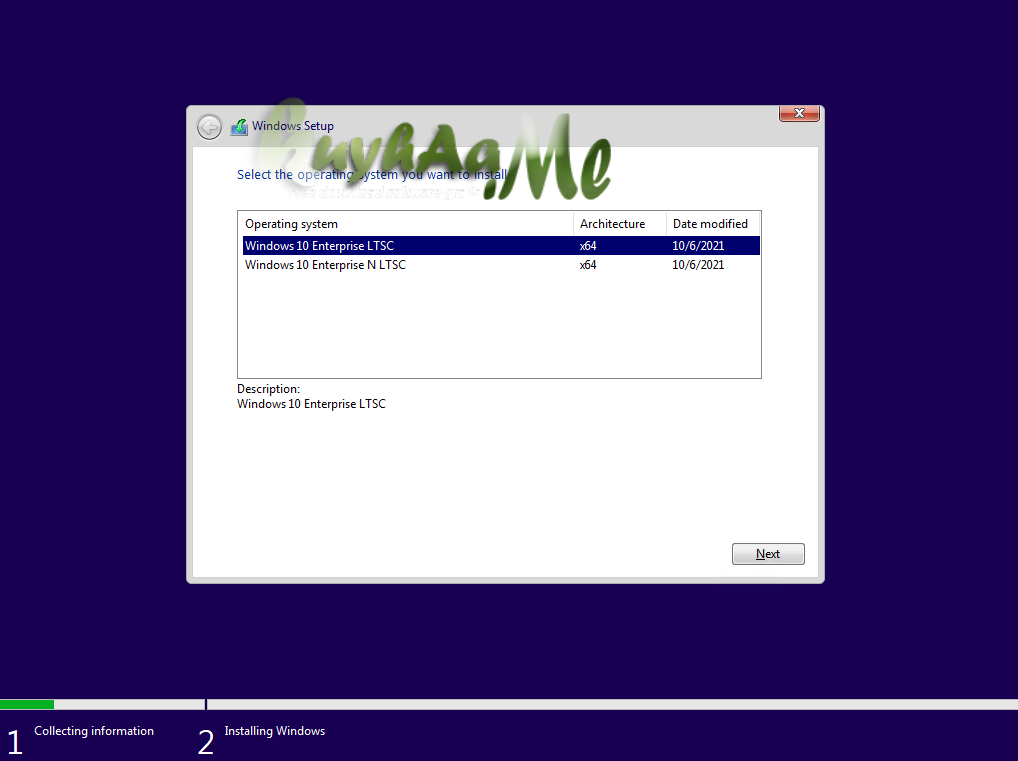Click the Operating system column header

(406, 224)
